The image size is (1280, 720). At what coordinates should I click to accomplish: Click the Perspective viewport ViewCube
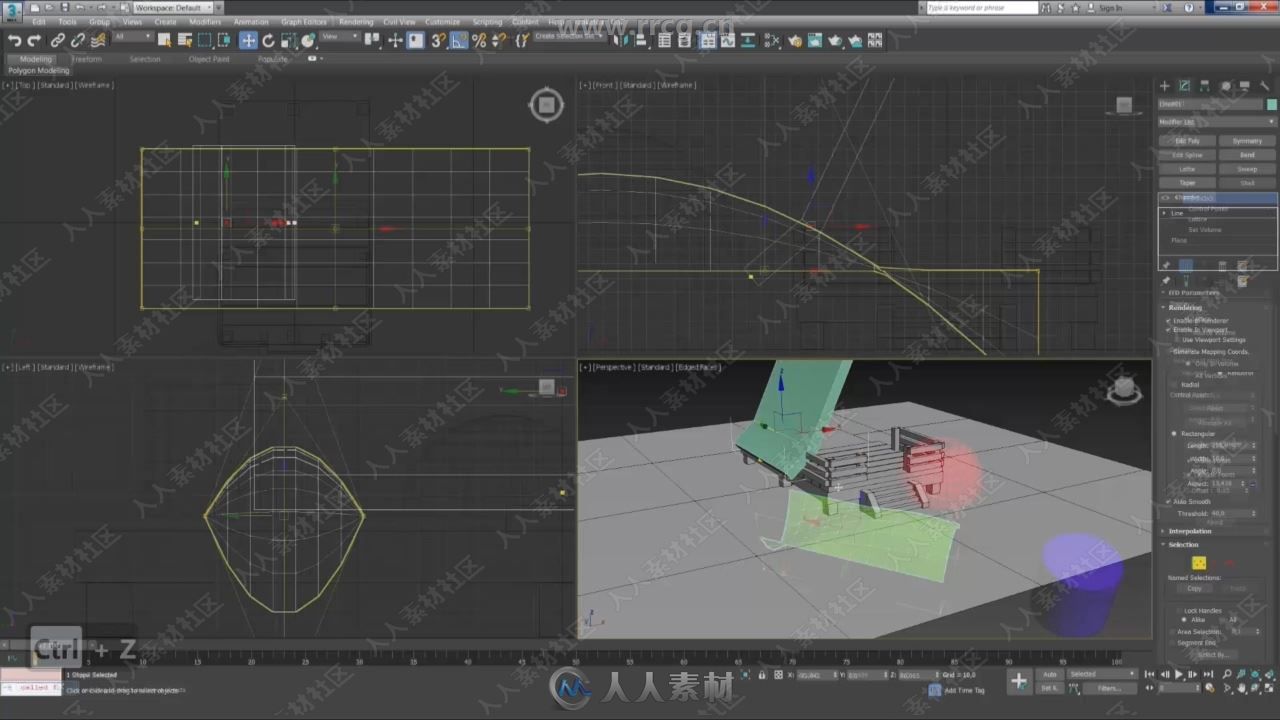(x=1124, y=390)
